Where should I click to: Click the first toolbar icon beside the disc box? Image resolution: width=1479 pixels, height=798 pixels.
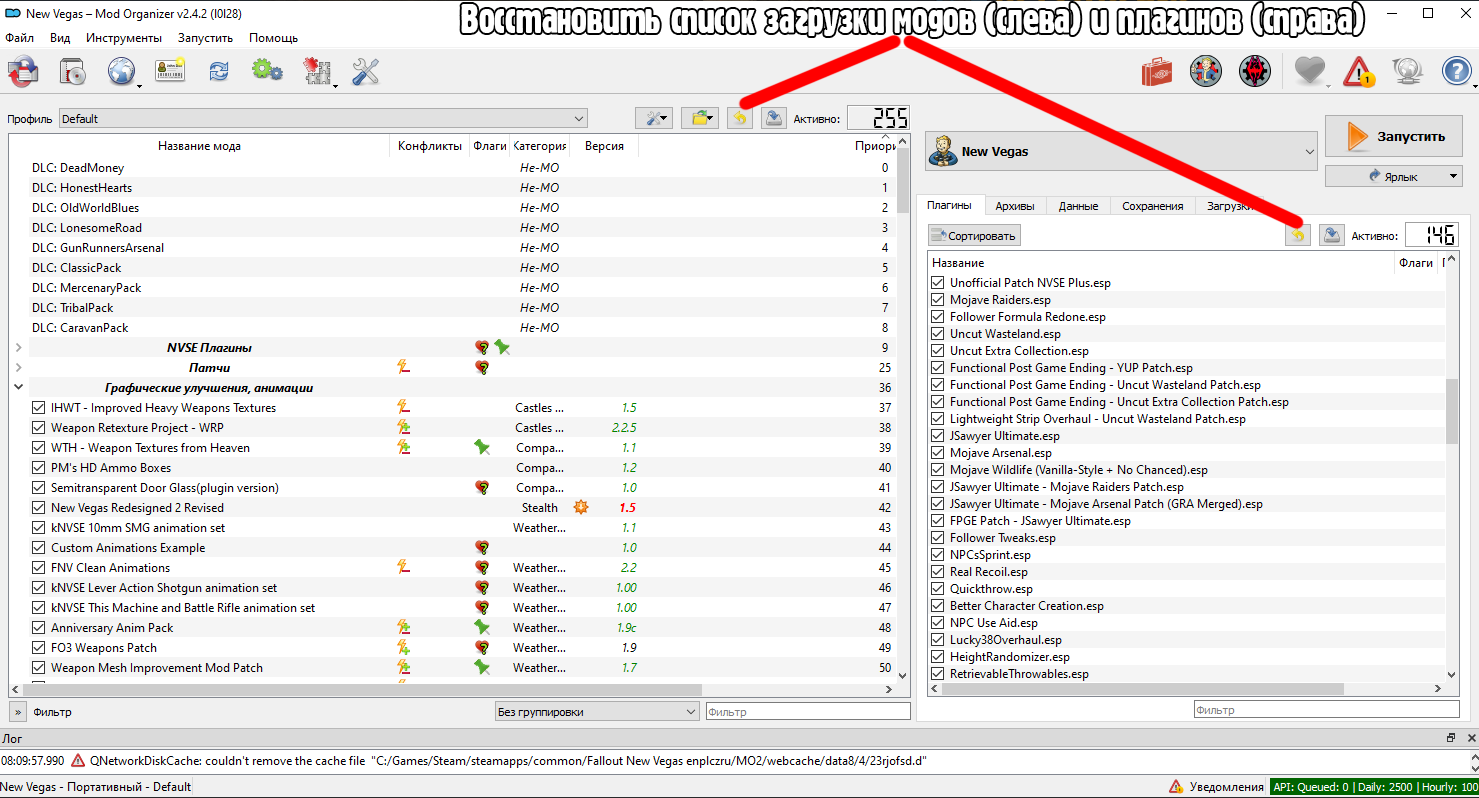click(x=23, y=71)
